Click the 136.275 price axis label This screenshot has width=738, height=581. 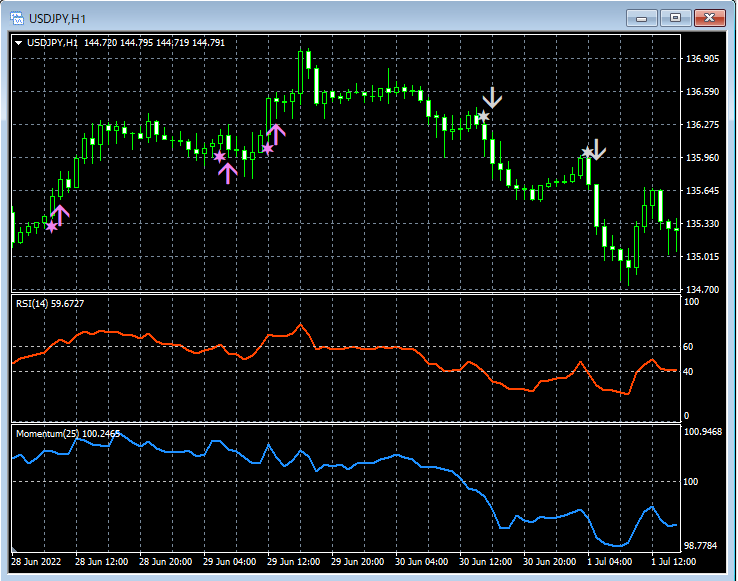(703, 125)
